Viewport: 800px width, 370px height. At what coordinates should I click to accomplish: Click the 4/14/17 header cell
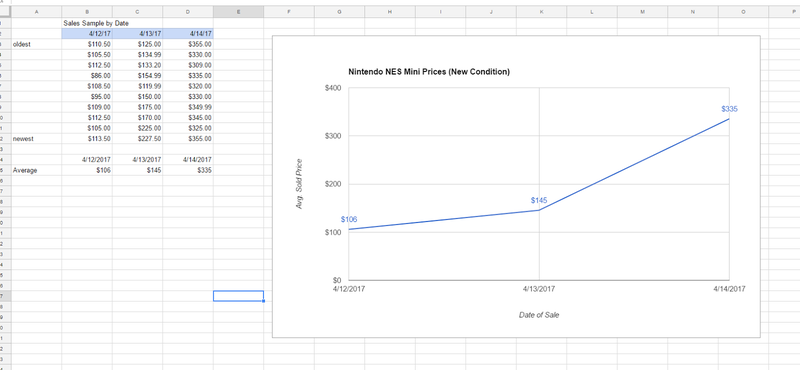click(x=188, y=34)
